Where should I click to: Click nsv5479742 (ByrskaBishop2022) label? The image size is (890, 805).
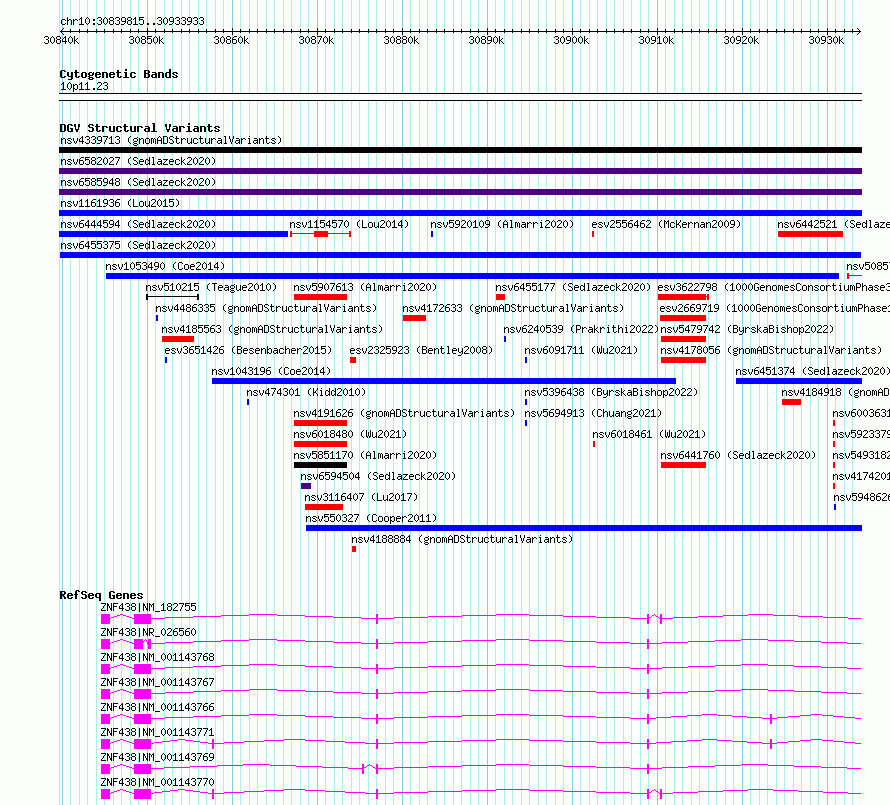click(x=748, y=329)
